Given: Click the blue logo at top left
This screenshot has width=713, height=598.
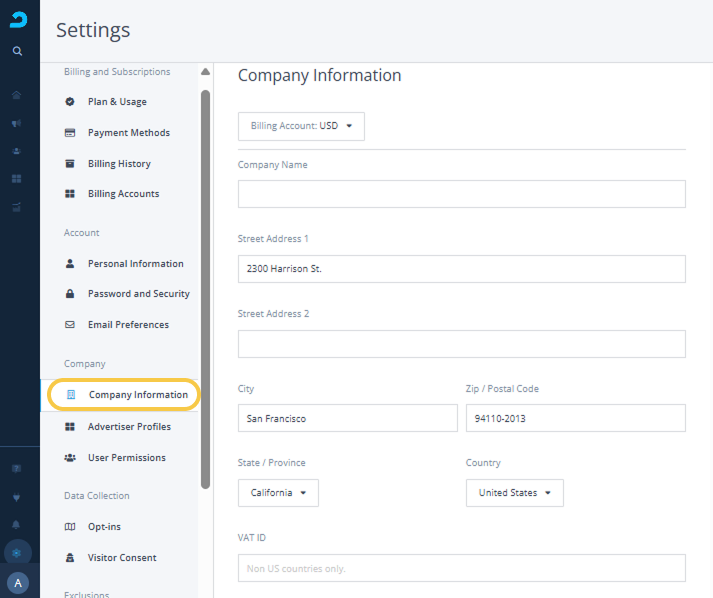Looking at the screenshot, I should pyautogui.click(x=18, y=19).
